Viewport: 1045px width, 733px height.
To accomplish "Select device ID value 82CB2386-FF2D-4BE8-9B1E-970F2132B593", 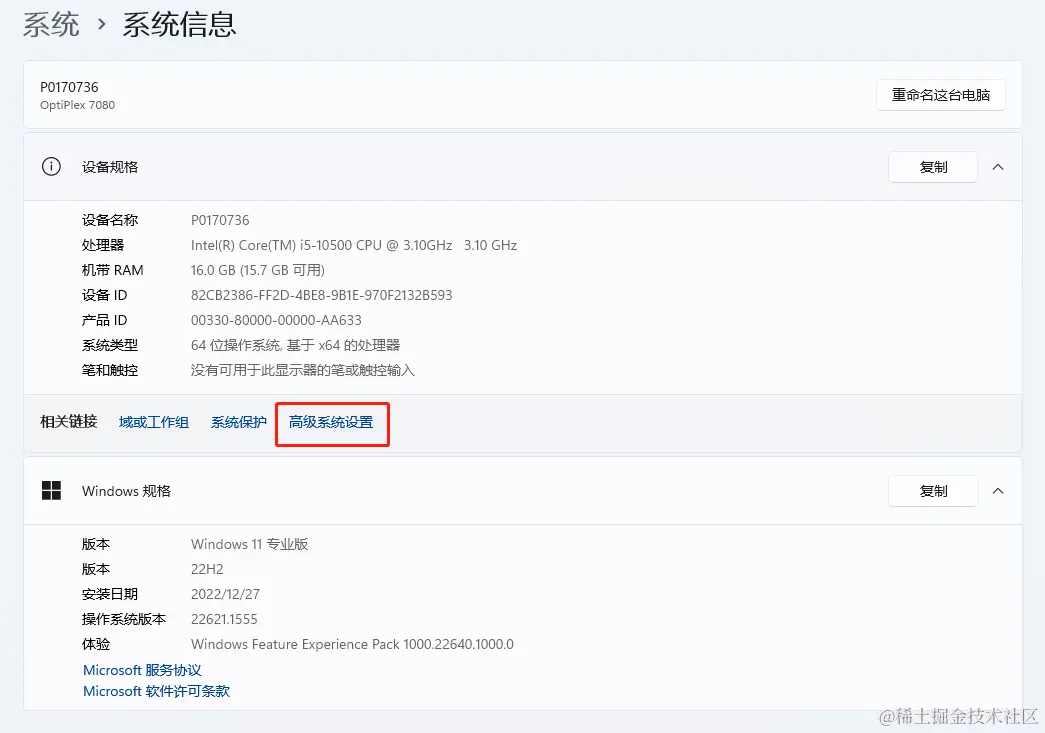I will coord(321,295).
